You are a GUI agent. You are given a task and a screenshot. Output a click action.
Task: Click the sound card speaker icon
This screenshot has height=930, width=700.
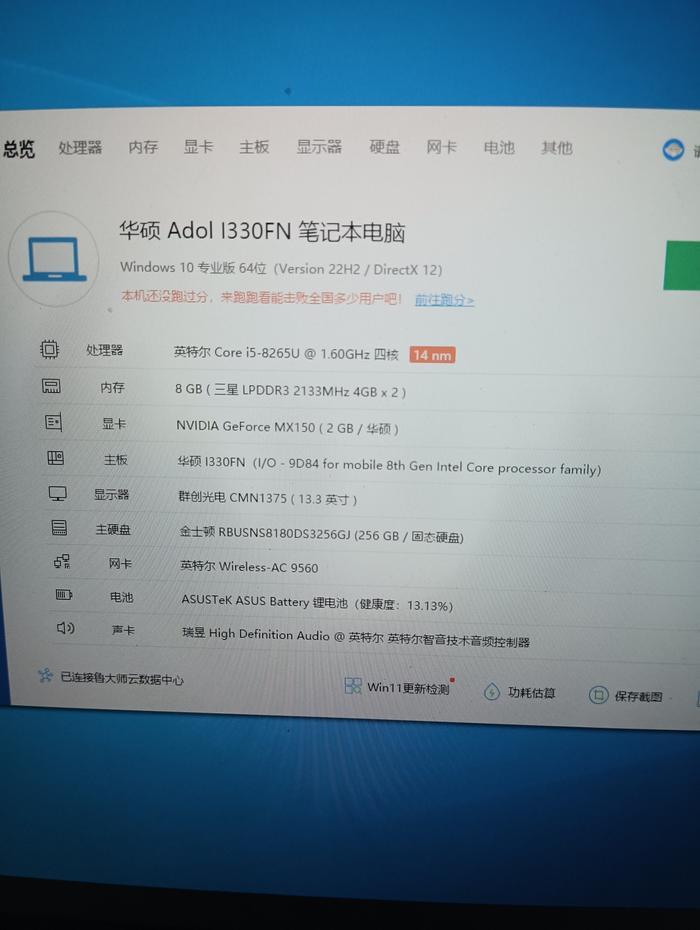[65, 628]
